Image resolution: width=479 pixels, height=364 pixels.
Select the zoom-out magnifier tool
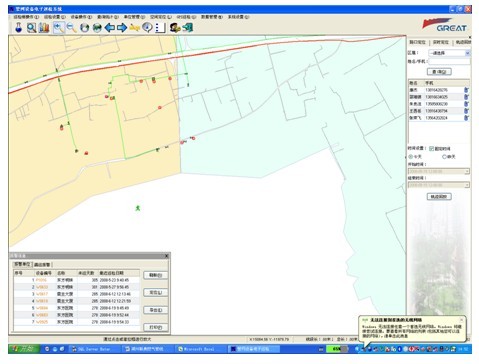point(71,28)
